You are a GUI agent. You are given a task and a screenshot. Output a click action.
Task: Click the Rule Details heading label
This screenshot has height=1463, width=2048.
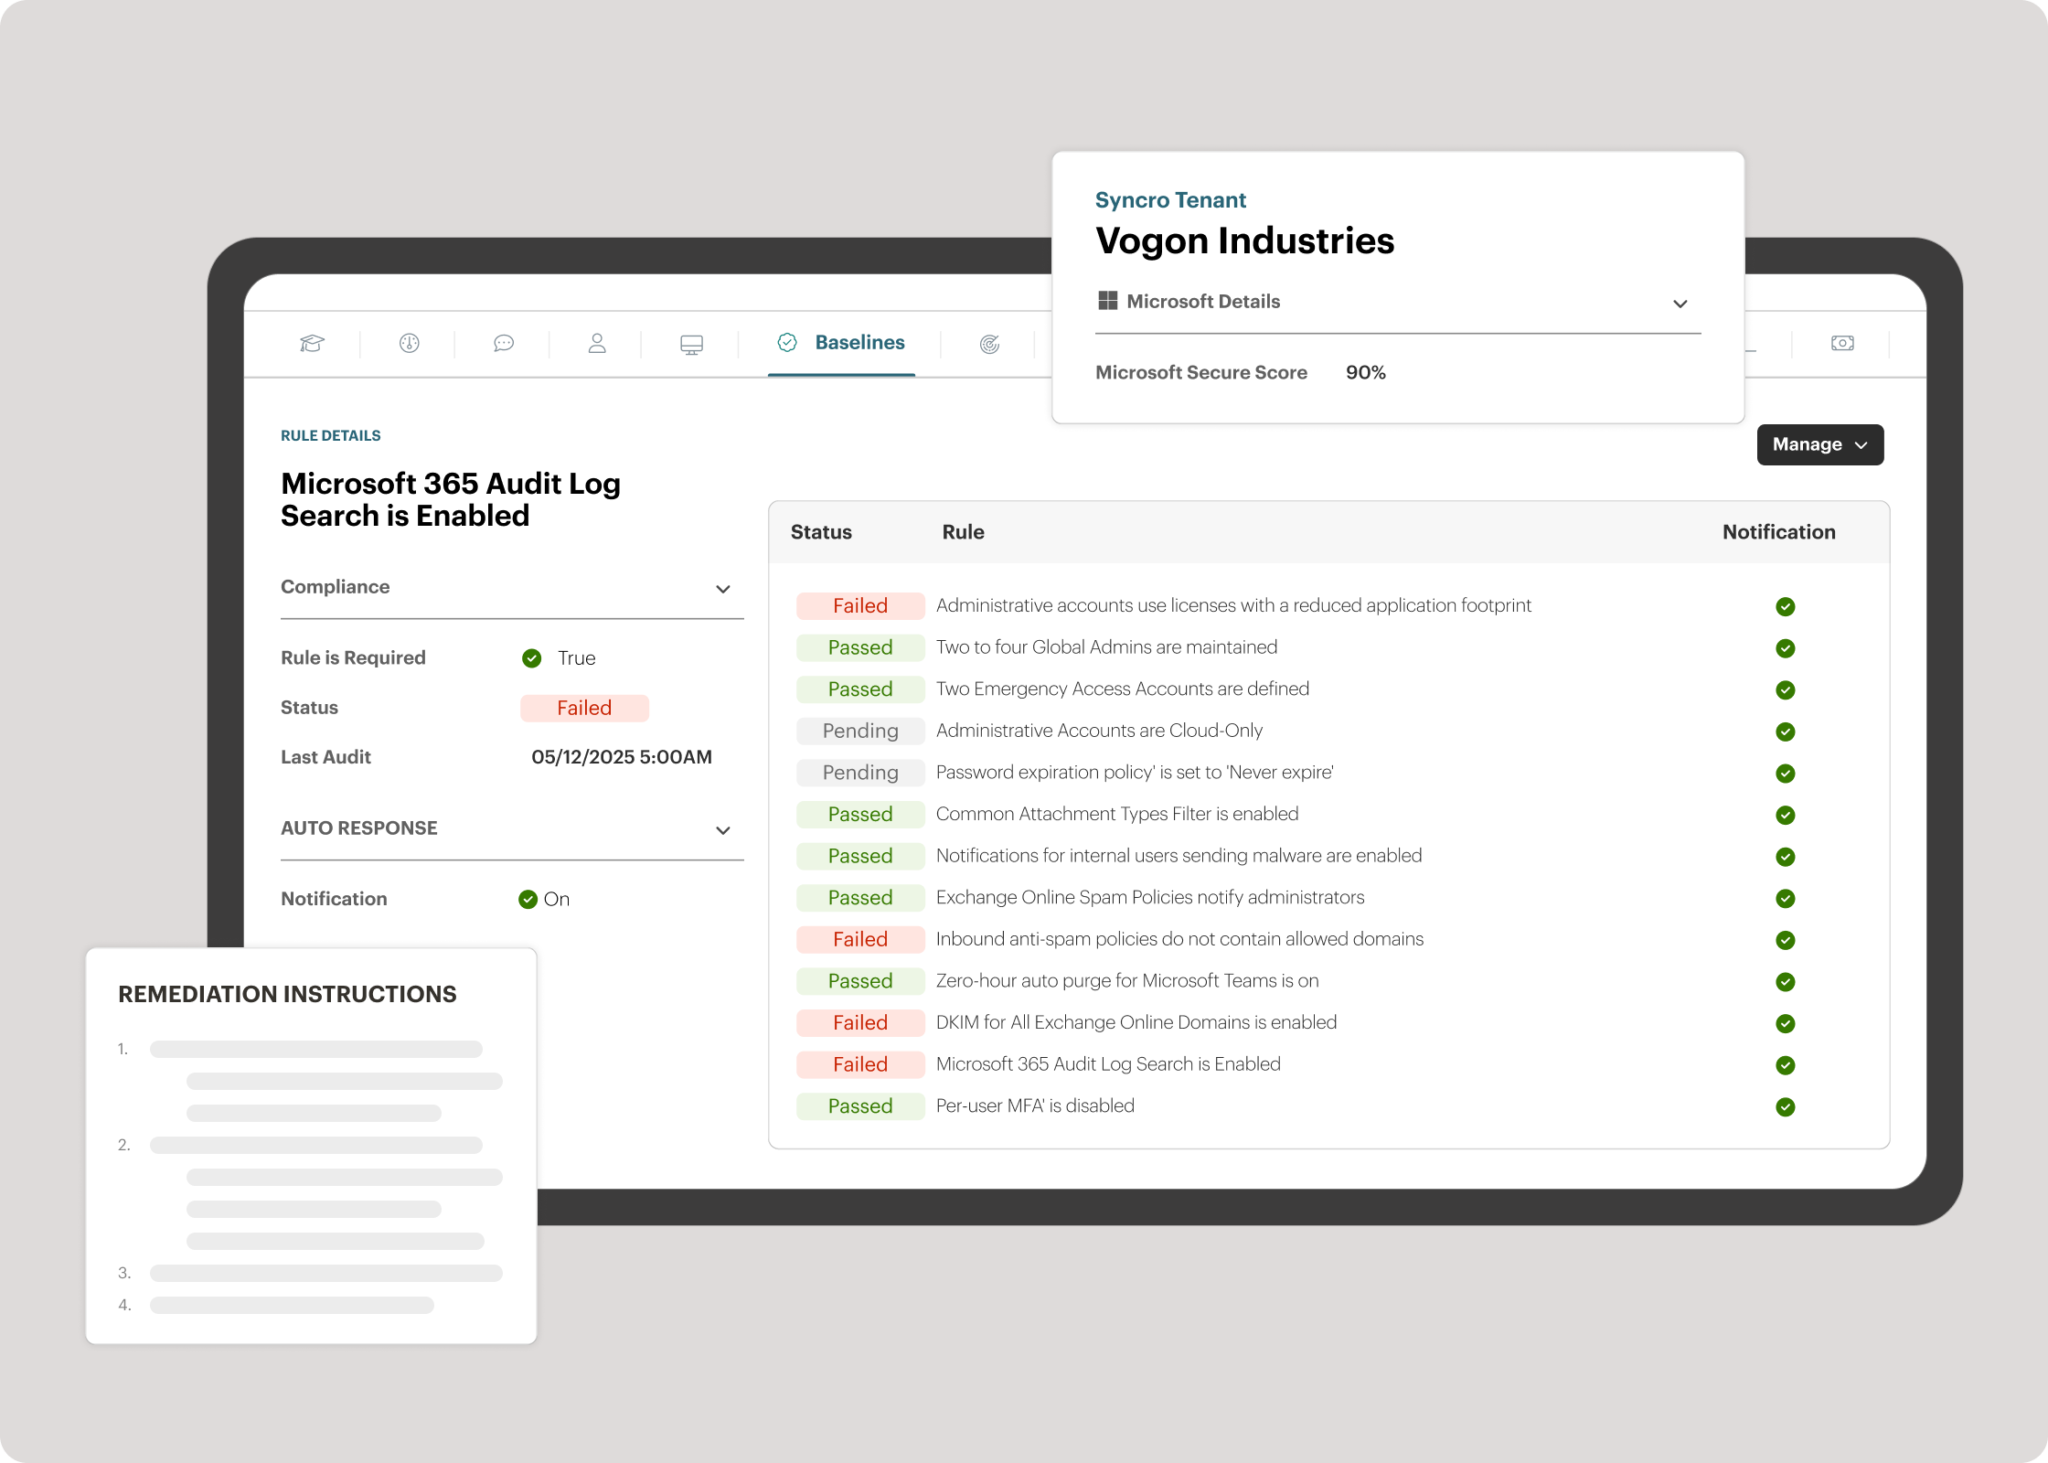330,435
